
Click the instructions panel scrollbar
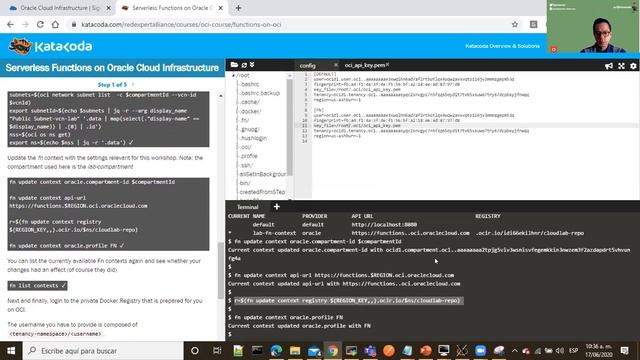tap(220, 271)
